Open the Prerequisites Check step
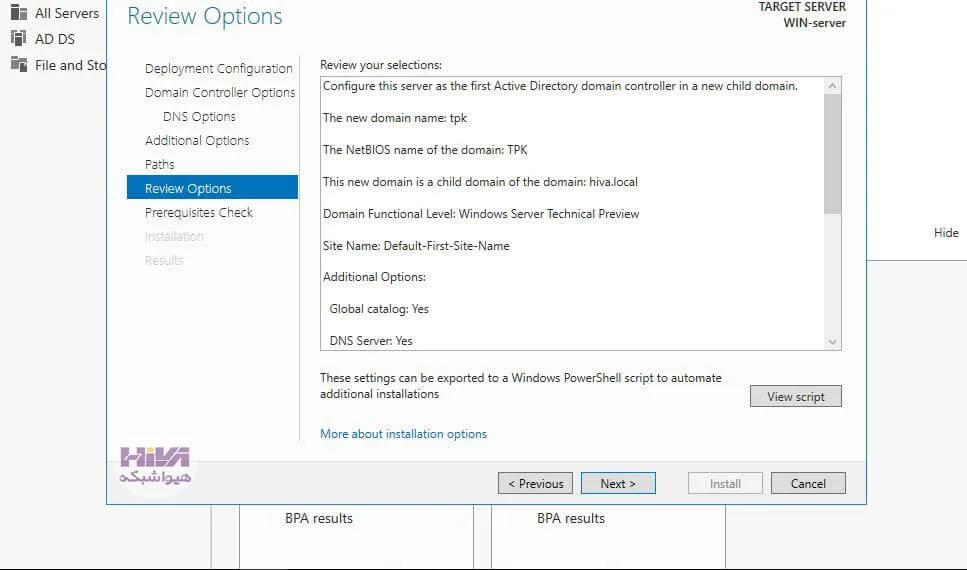 coord(199,213)
